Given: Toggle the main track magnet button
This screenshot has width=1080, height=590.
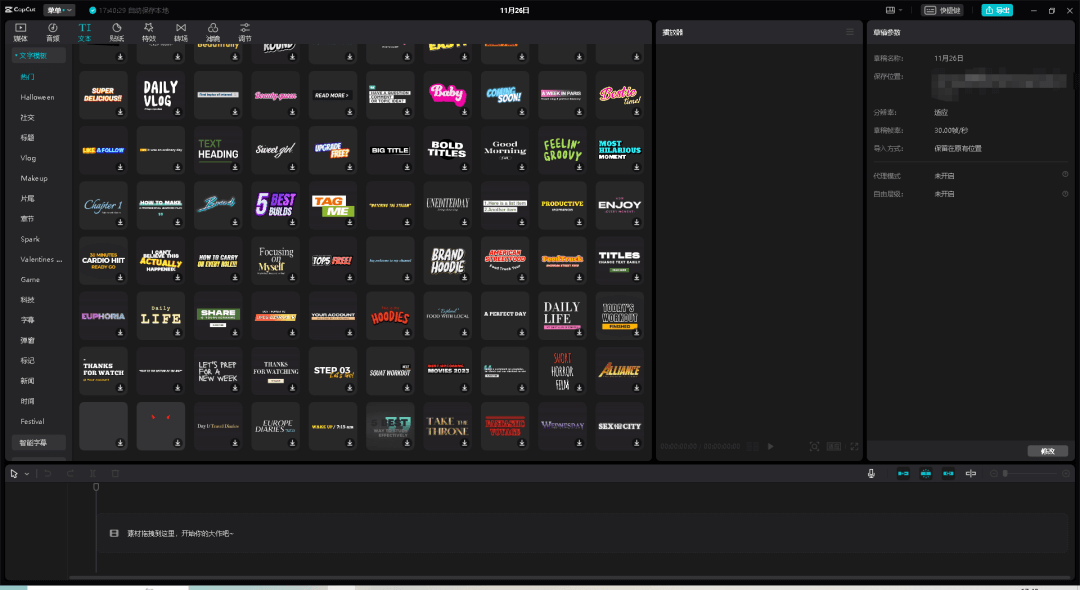Looking at the screenshot, I should 903,473.
